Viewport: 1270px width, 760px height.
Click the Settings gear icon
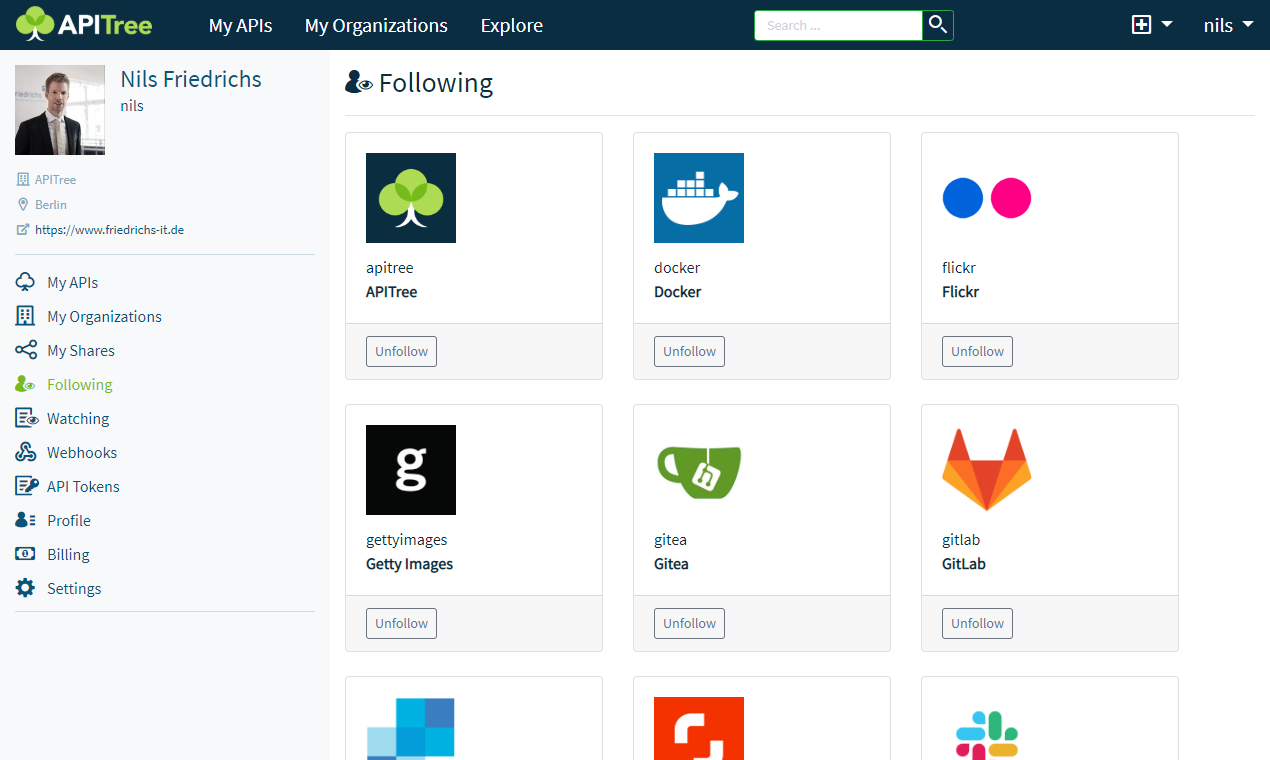[x=26, y=588]
